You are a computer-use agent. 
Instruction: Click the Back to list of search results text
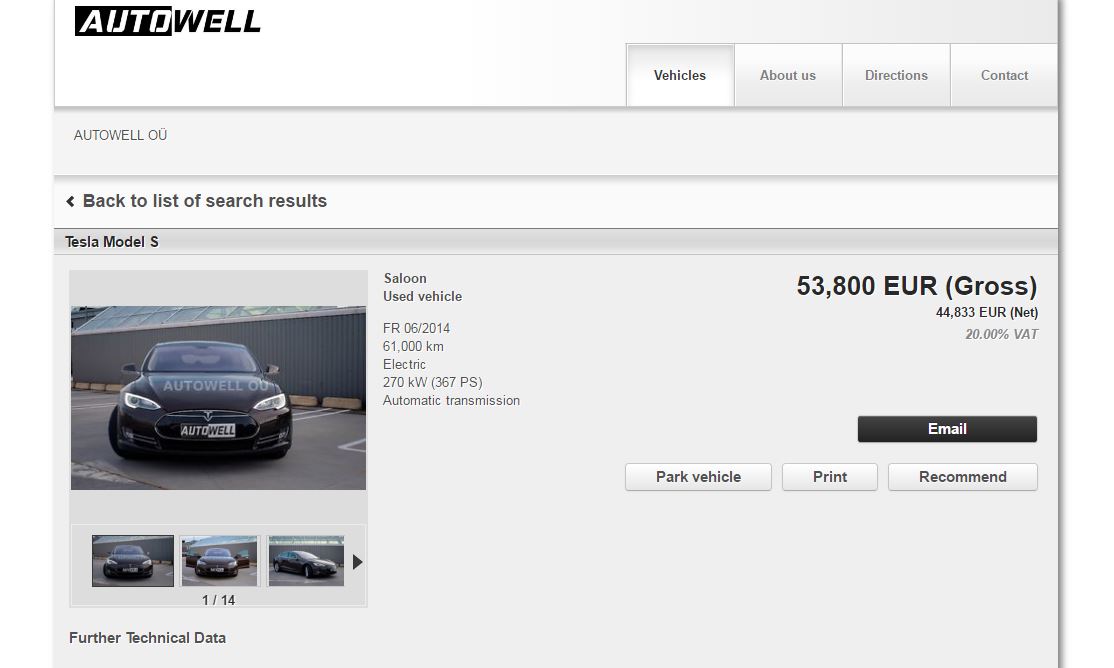click(x=204, y=201)
